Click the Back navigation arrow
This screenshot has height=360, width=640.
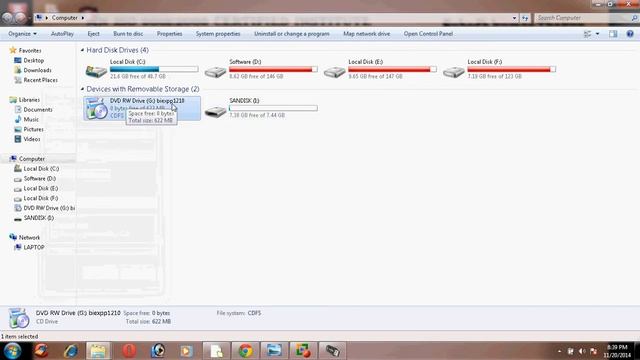pyautogui.click(x=7, y=18)
